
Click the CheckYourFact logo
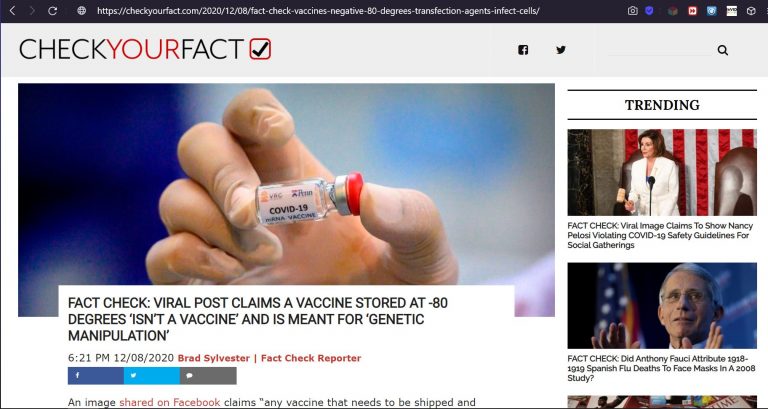coord(145,49)
